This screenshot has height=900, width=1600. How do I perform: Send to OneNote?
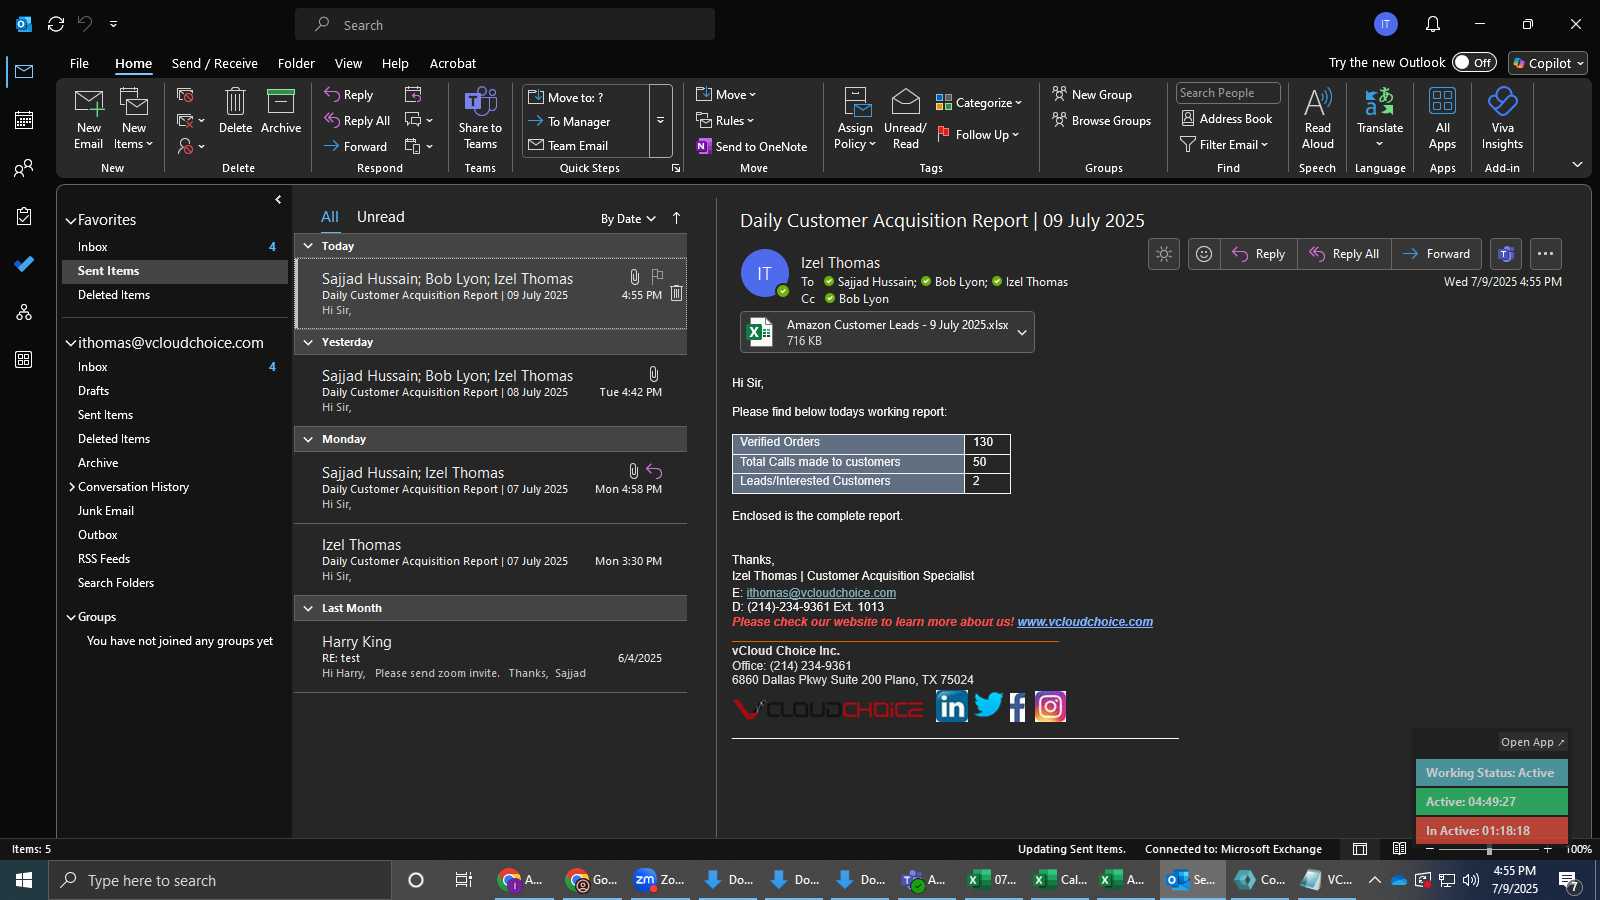click(752, 146)
